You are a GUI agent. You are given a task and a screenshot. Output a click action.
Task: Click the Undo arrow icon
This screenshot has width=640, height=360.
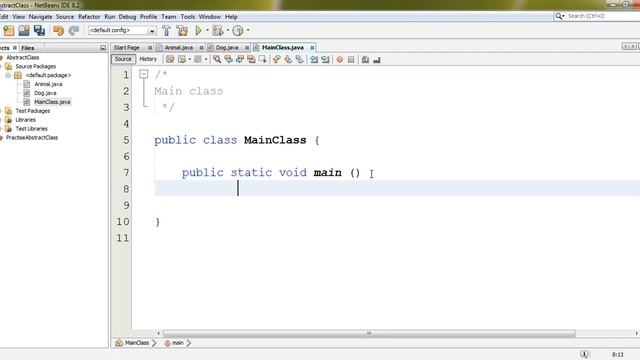click(58, 31)
